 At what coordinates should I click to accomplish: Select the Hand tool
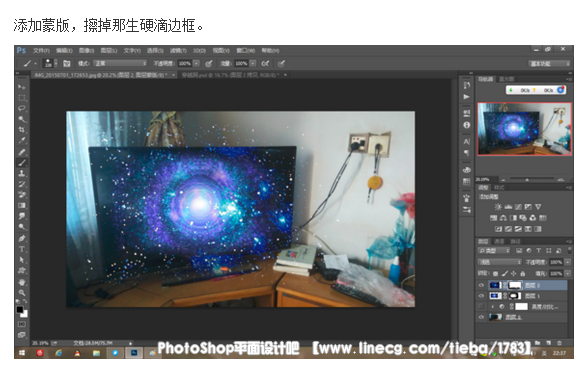pyautogui.click(x=22, y=282)
